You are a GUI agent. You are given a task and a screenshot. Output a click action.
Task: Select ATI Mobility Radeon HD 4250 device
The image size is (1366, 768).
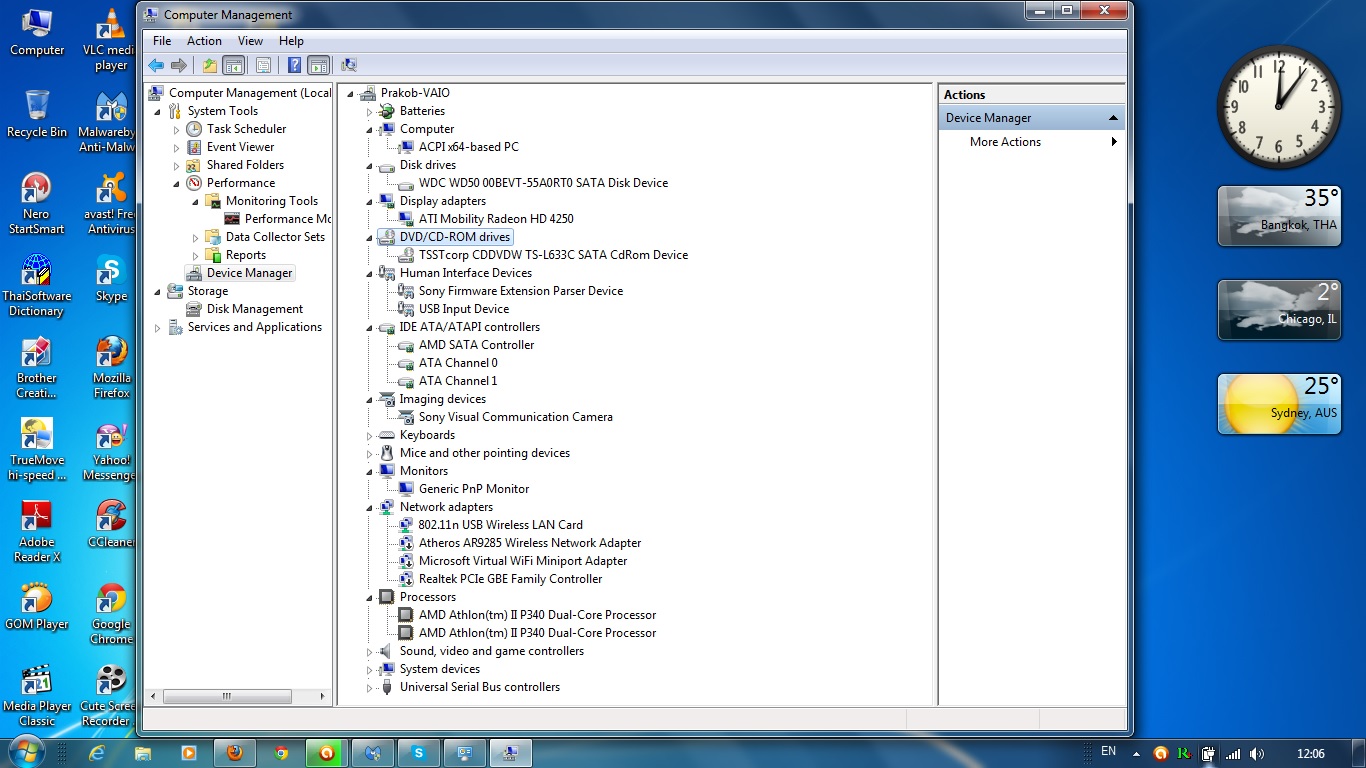click(496, 219)
